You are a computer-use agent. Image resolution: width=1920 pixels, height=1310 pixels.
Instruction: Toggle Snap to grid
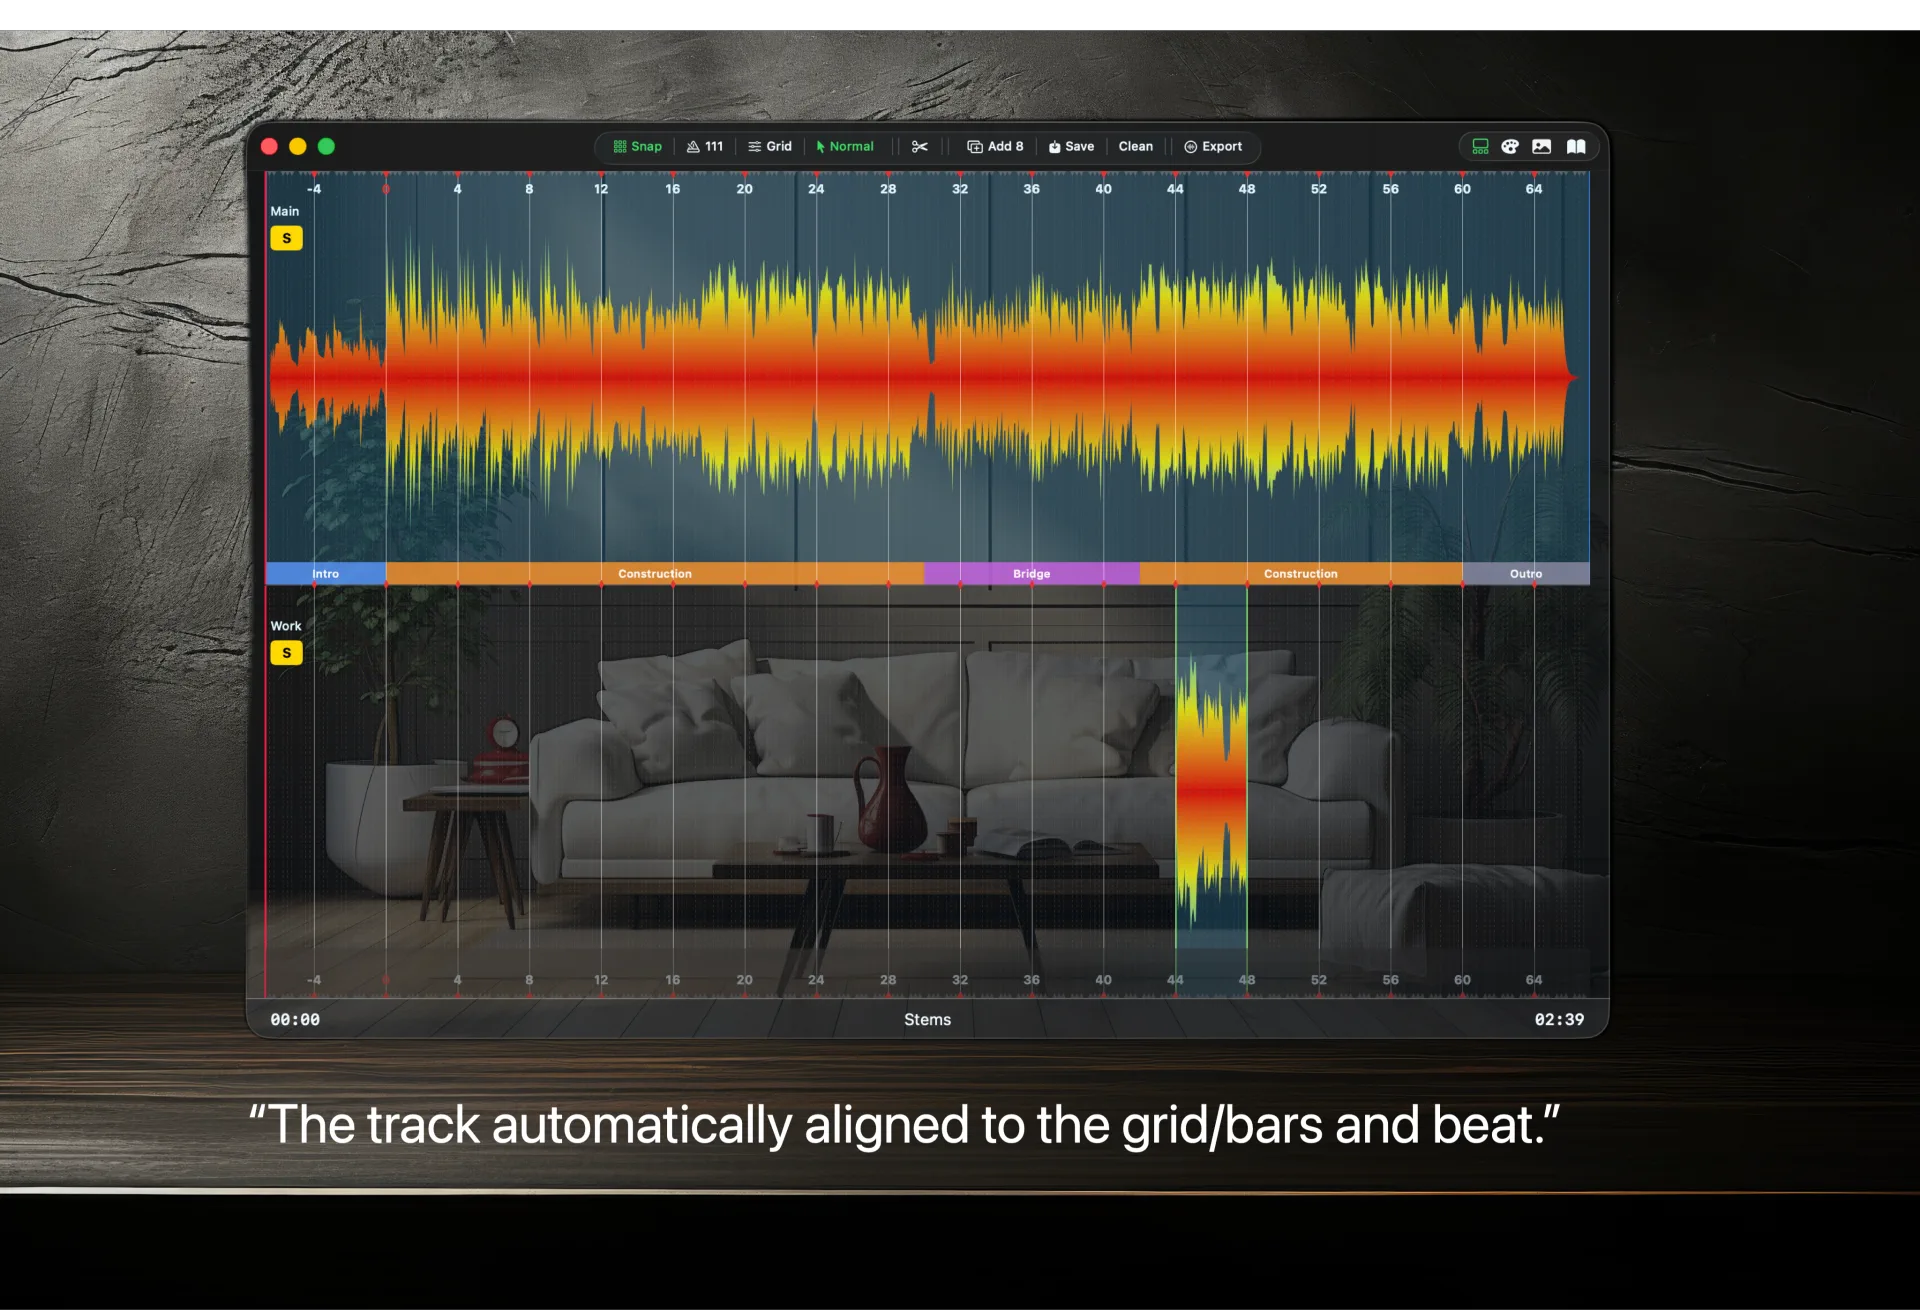click(638, 147)
